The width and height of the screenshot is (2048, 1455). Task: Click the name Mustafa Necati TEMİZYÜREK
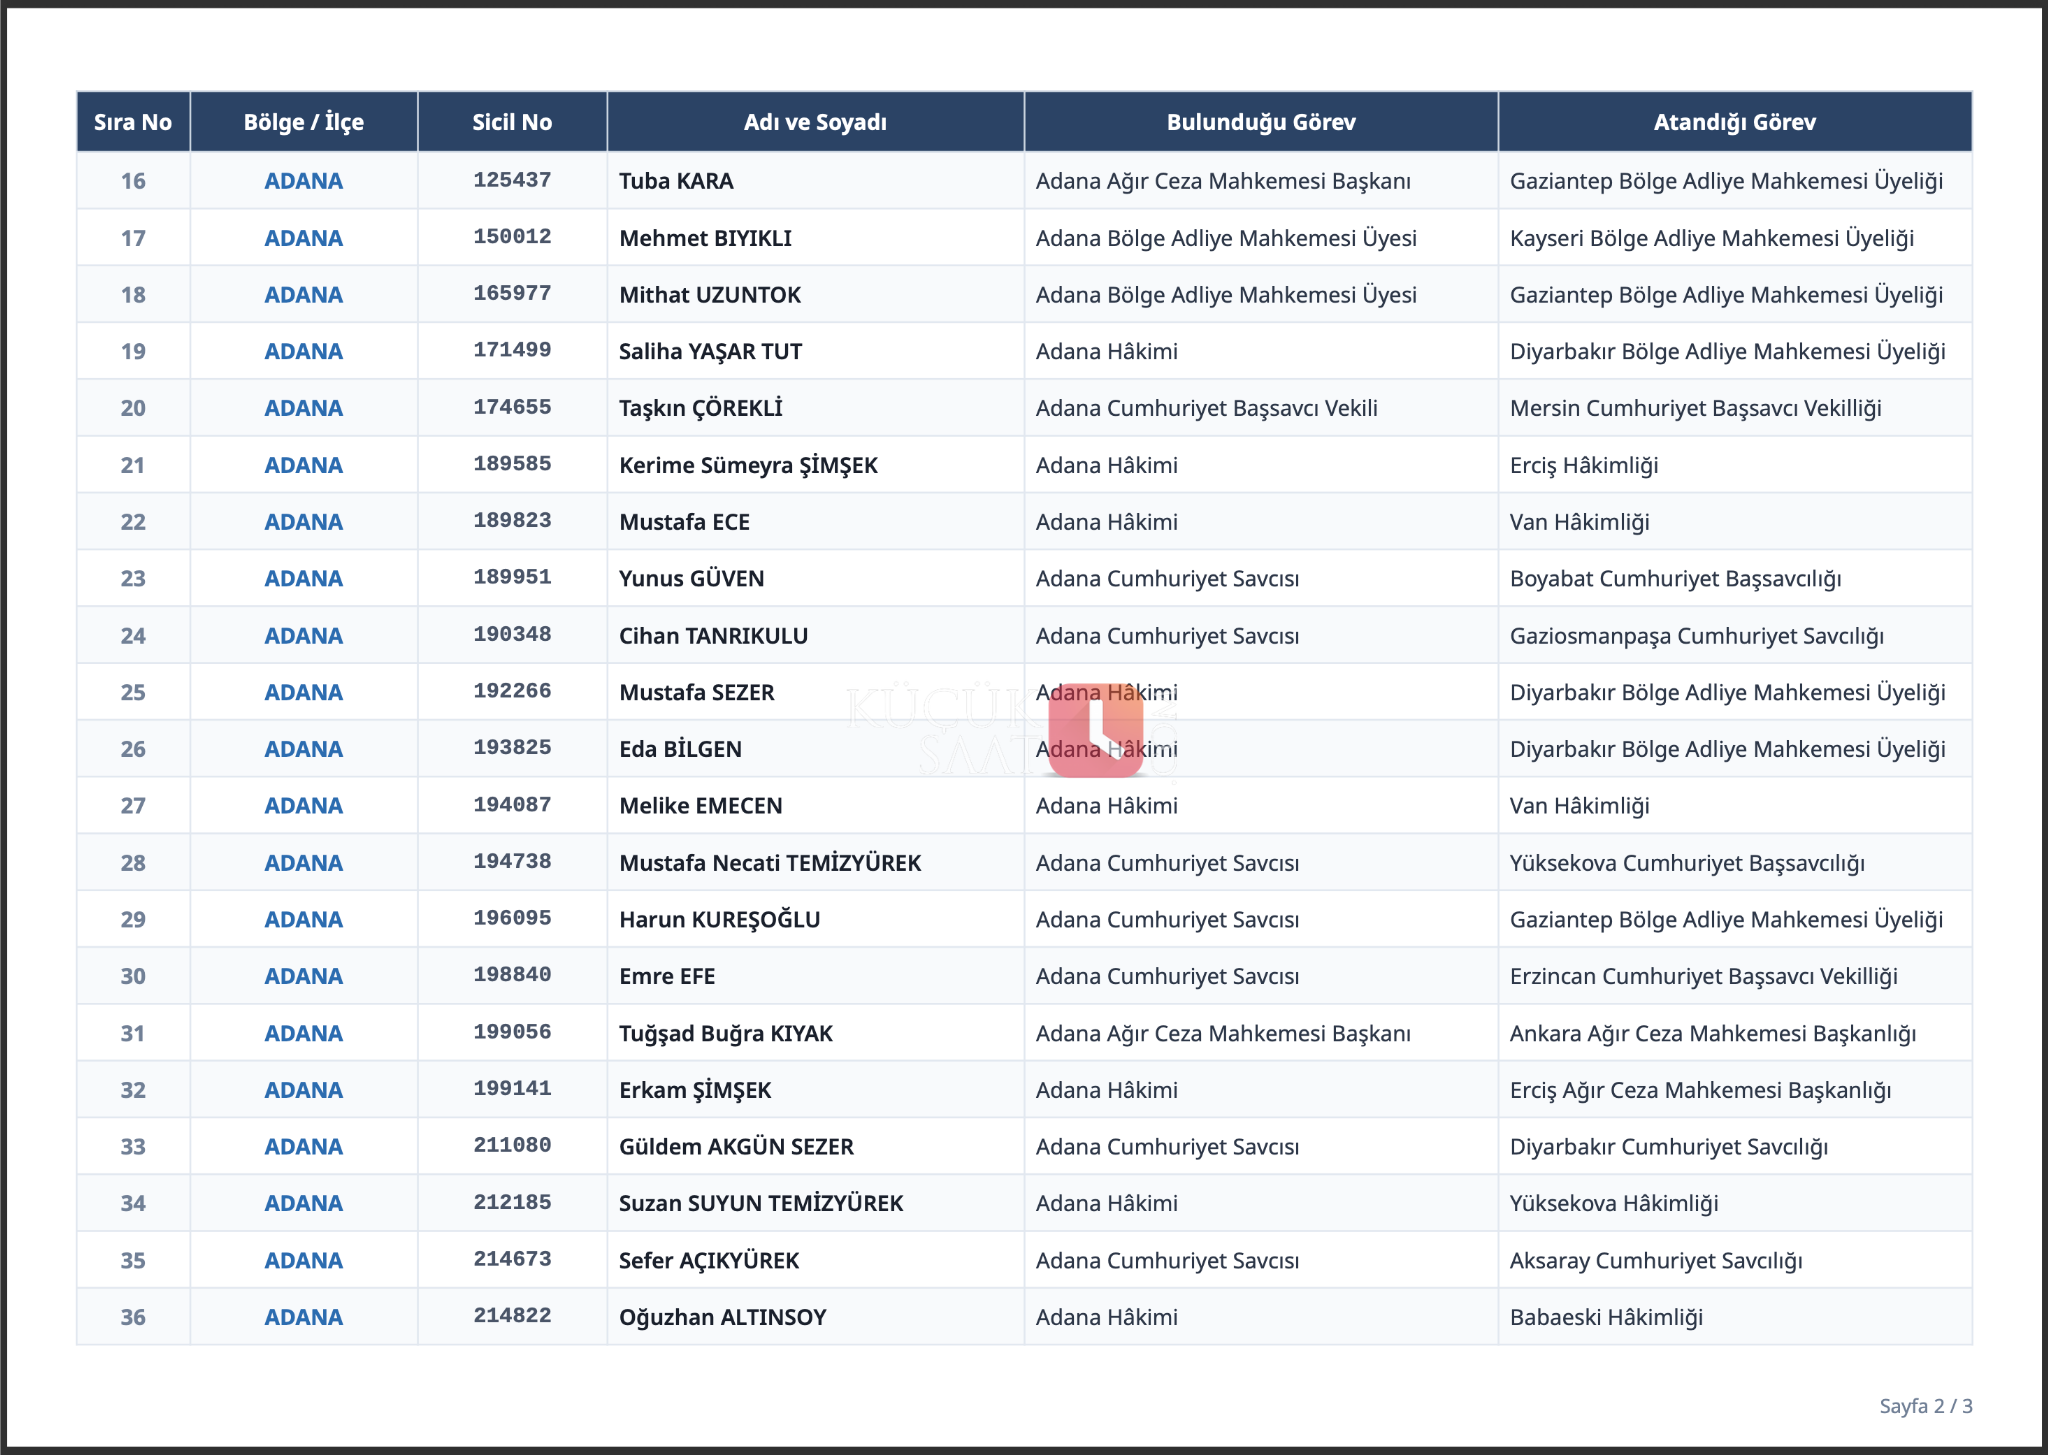coord(770,863)
